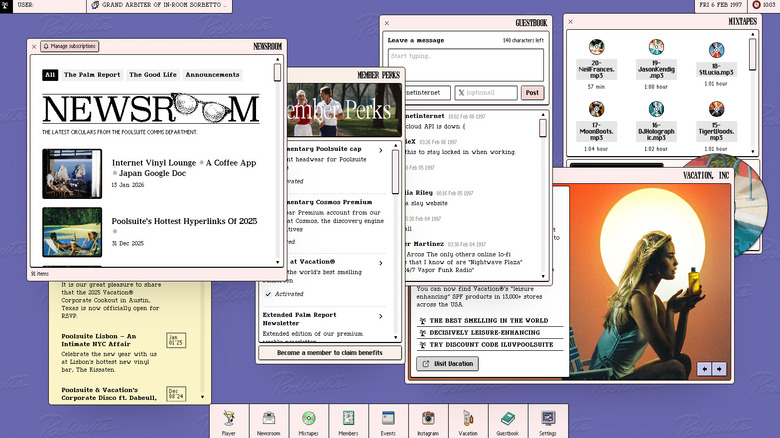
Task: Select the Announcements tab
Action: coord(212,75)
